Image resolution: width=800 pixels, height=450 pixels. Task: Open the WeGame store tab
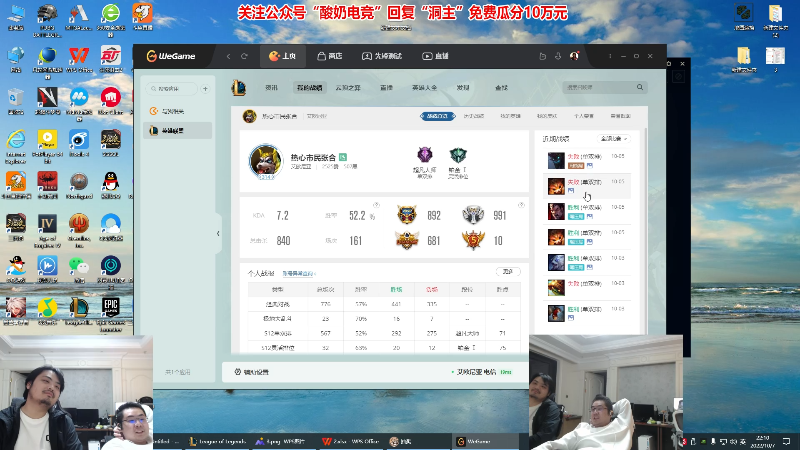coord(330,56)
